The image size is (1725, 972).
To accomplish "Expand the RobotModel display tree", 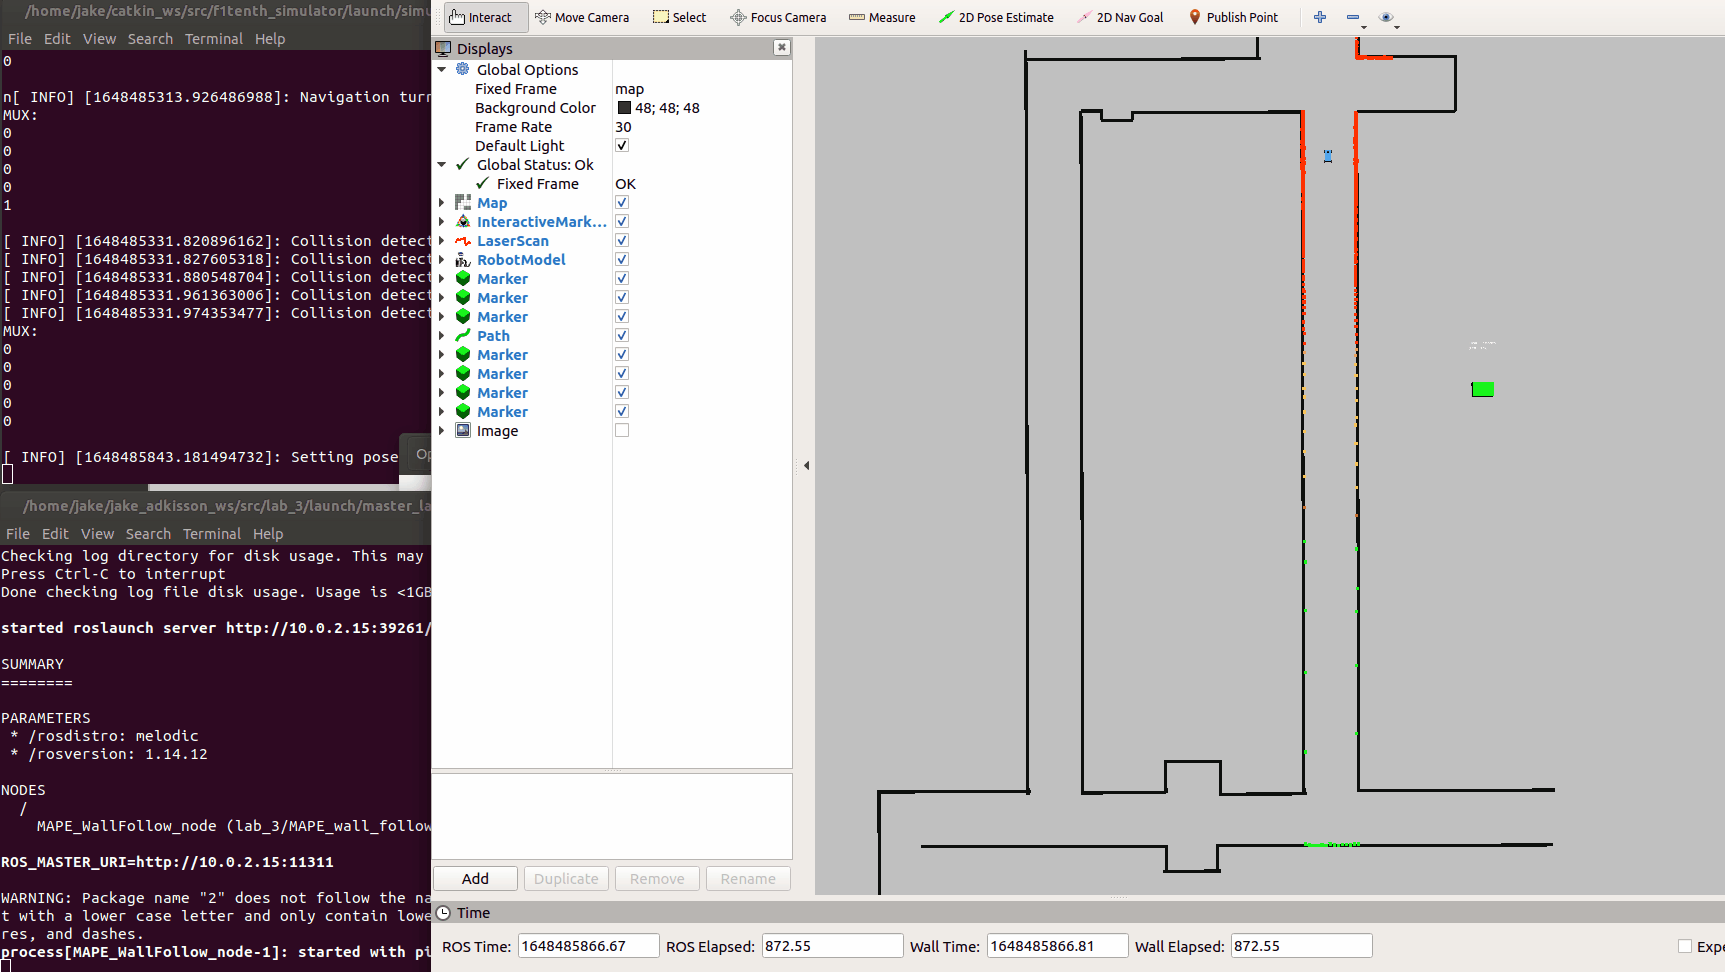I will coord(442,260).
